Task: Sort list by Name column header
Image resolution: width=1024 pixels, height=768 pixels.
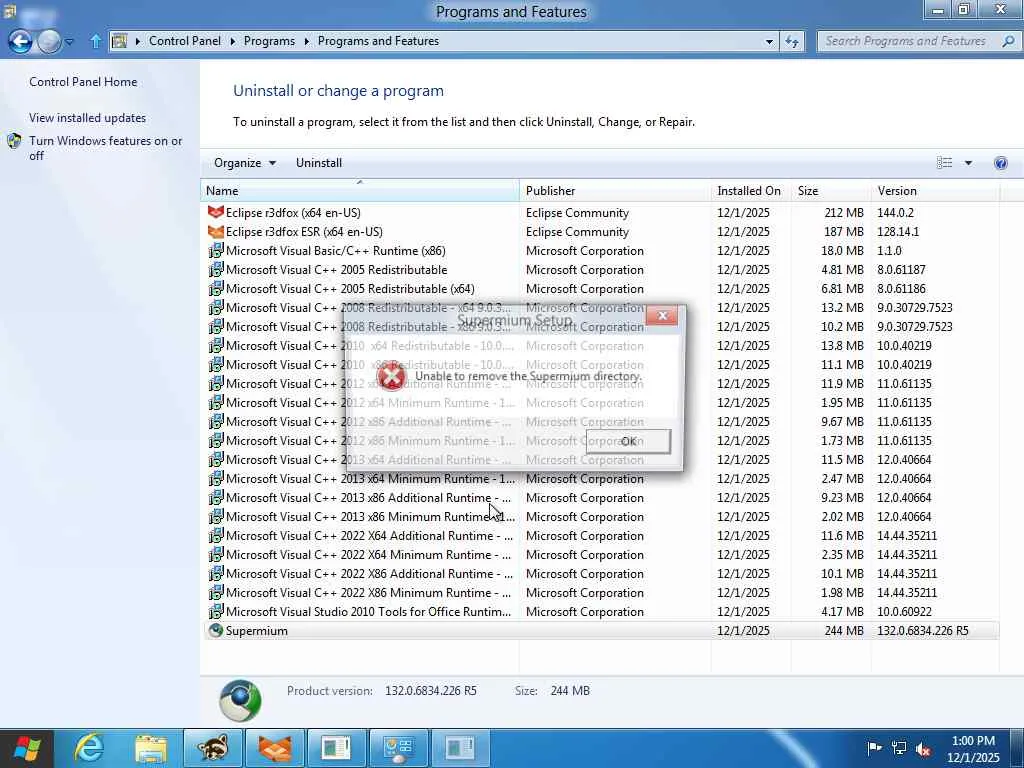Action: point(359,191)
